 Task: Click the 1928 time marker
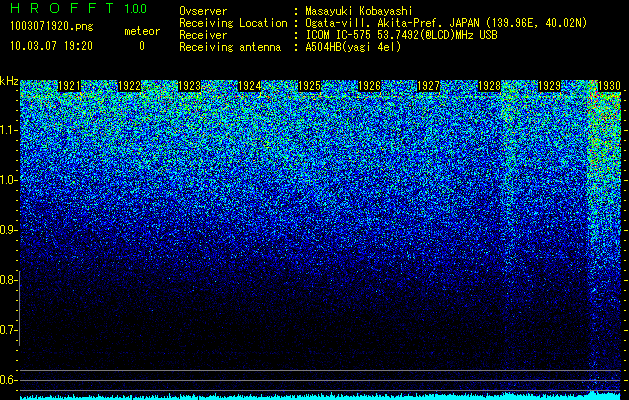pyautogui.click(x=489, y=86)
